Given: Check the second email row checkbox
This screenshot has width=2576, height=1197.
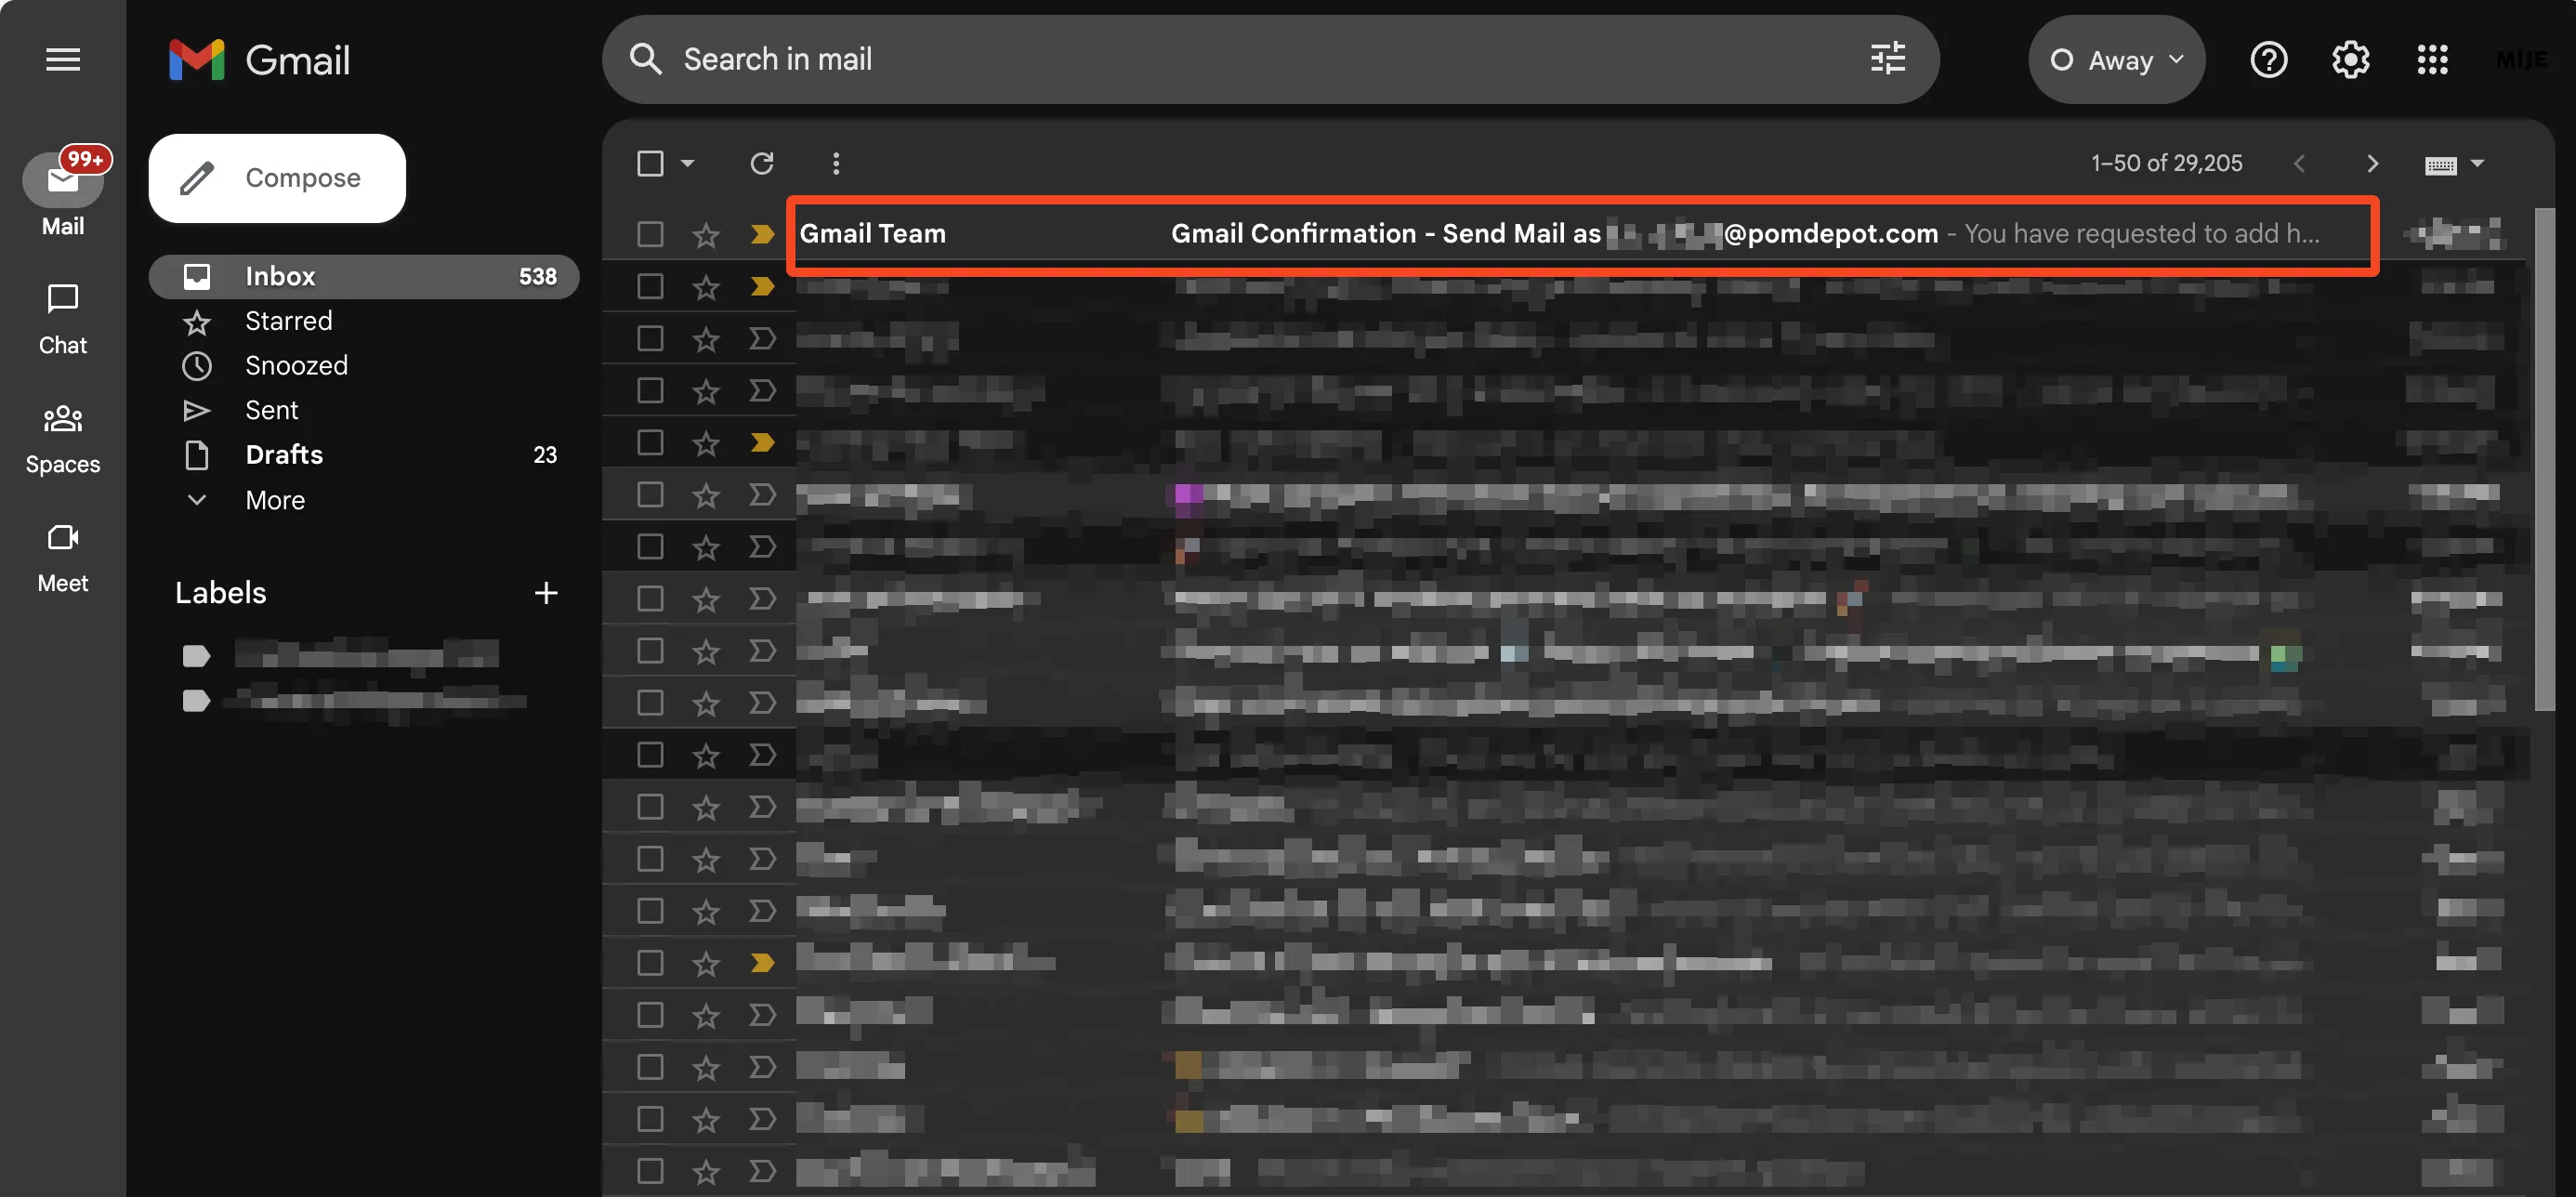Looking at the screenshot, I should [650, 286].
